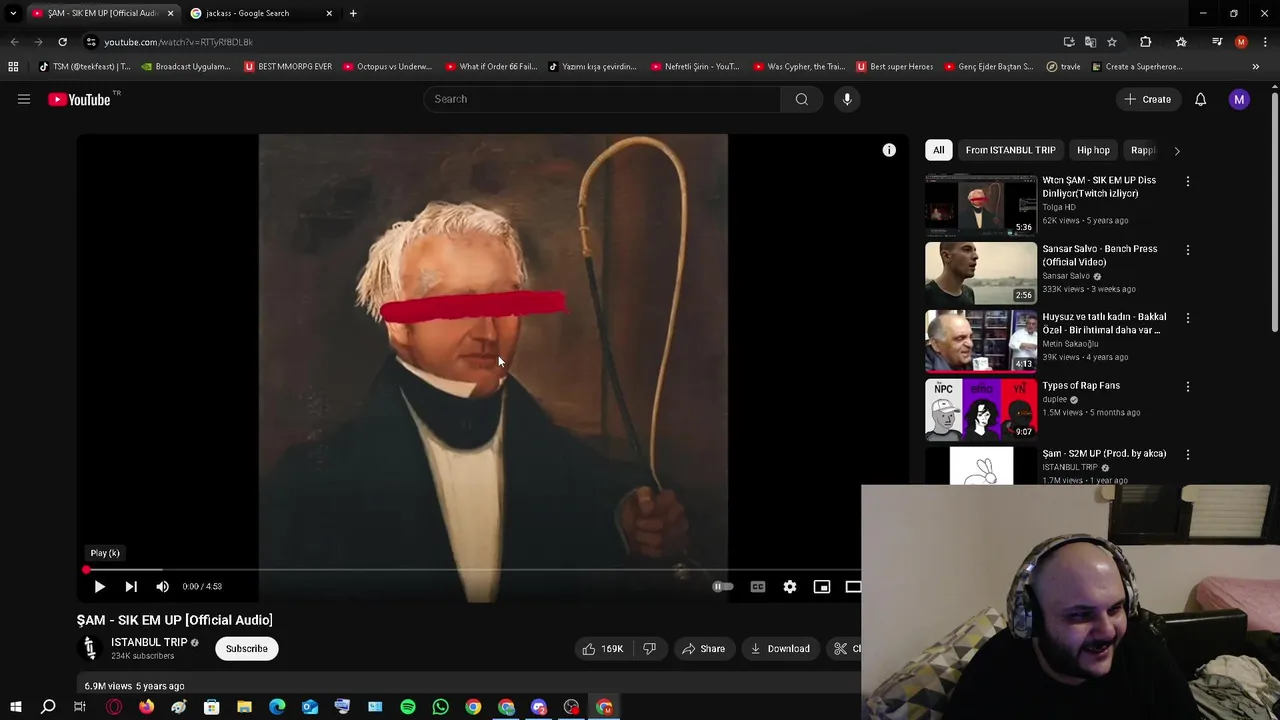Toggle autoplay switch in player
This screenshot has width=1280, height=720.
tap(723, 587)
